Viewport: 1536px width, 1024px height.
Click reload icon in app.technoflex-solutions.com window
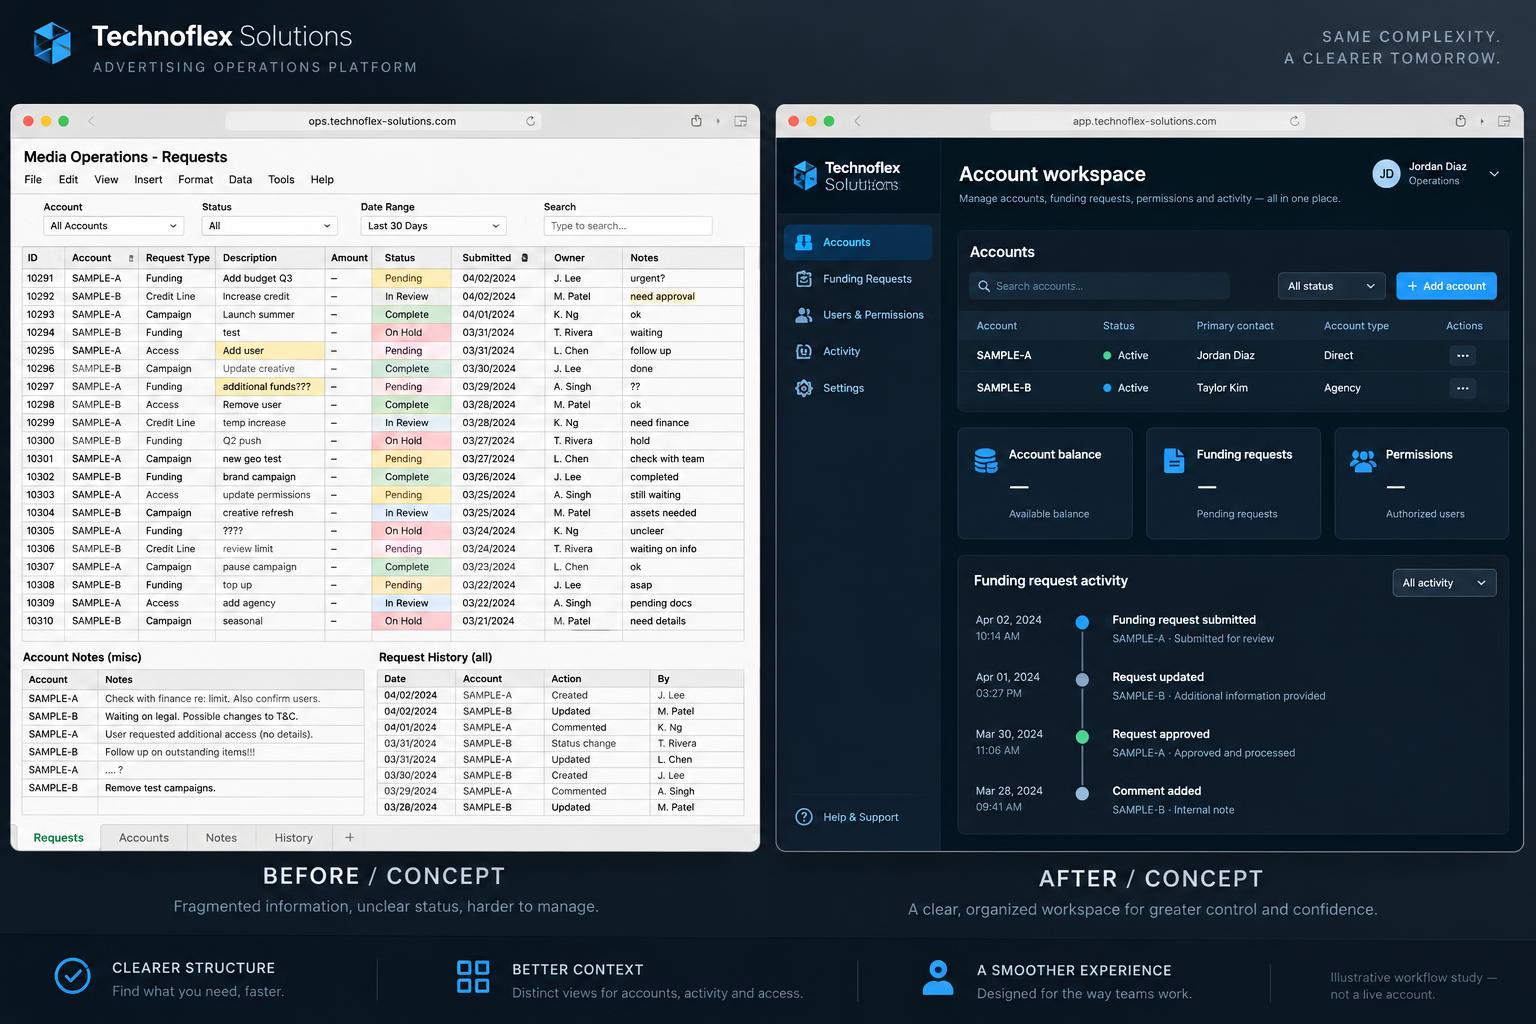tap(1294, 121)
